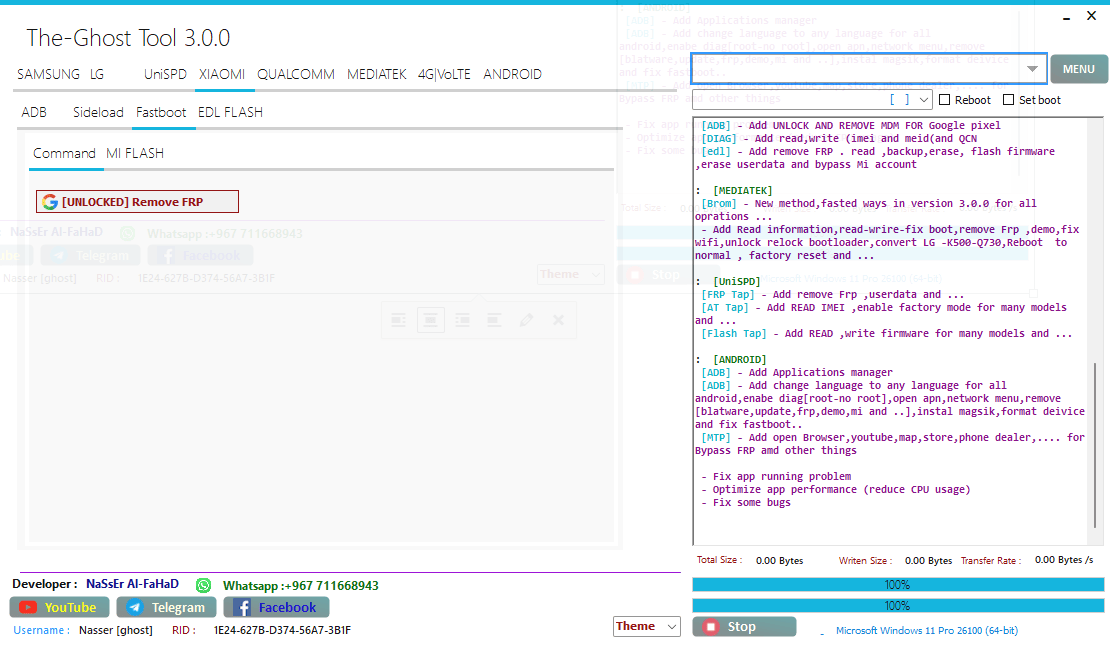Image resolution: width=1110 pixels, height=645 pixels.
Task: Click the pencil edit icon in faded toolbar
Action: 526,320
